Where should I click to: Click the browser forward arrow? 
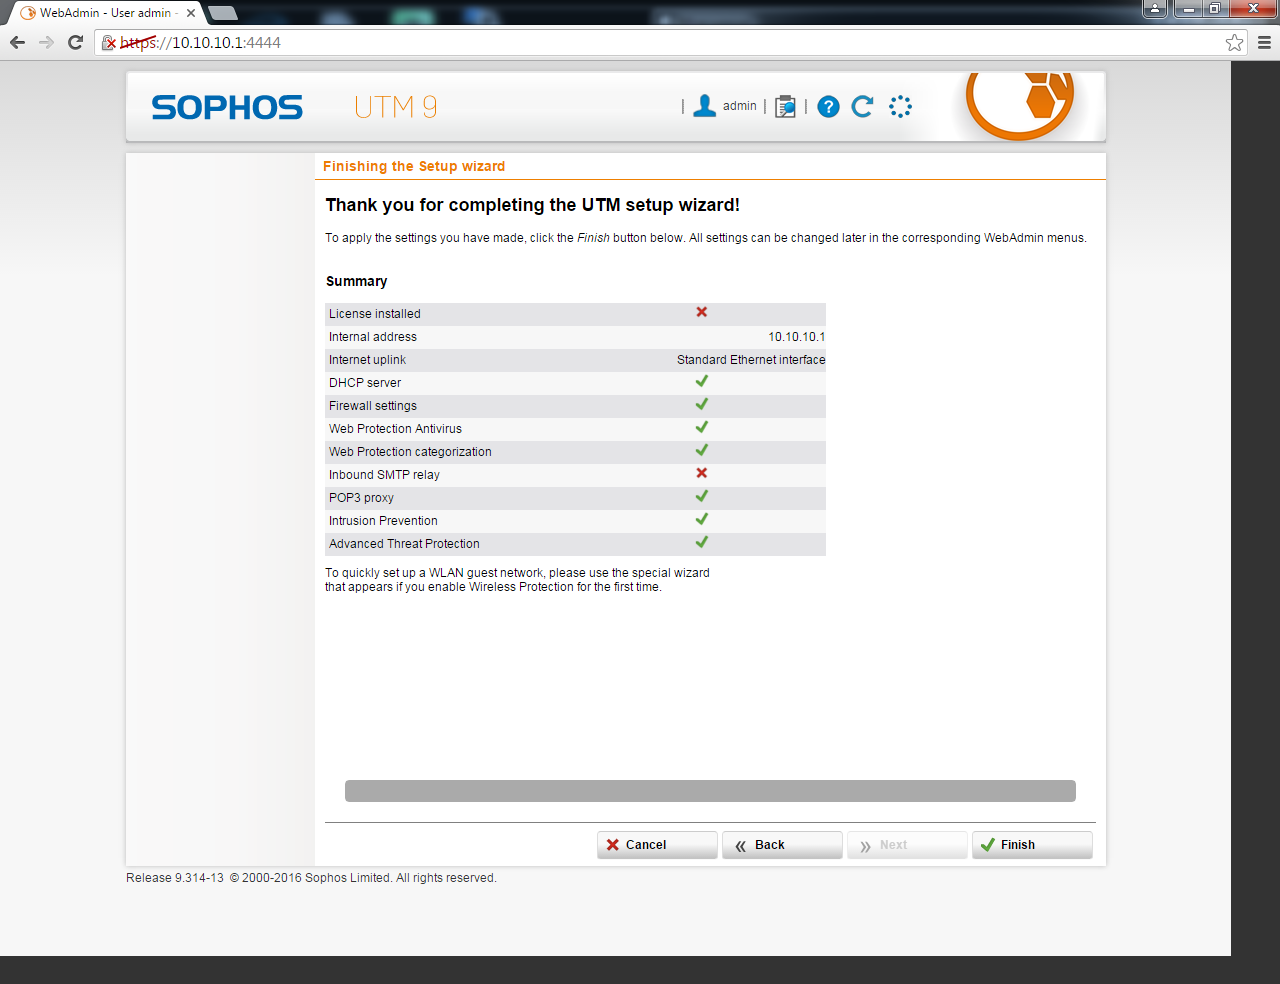tap(46, 42)
